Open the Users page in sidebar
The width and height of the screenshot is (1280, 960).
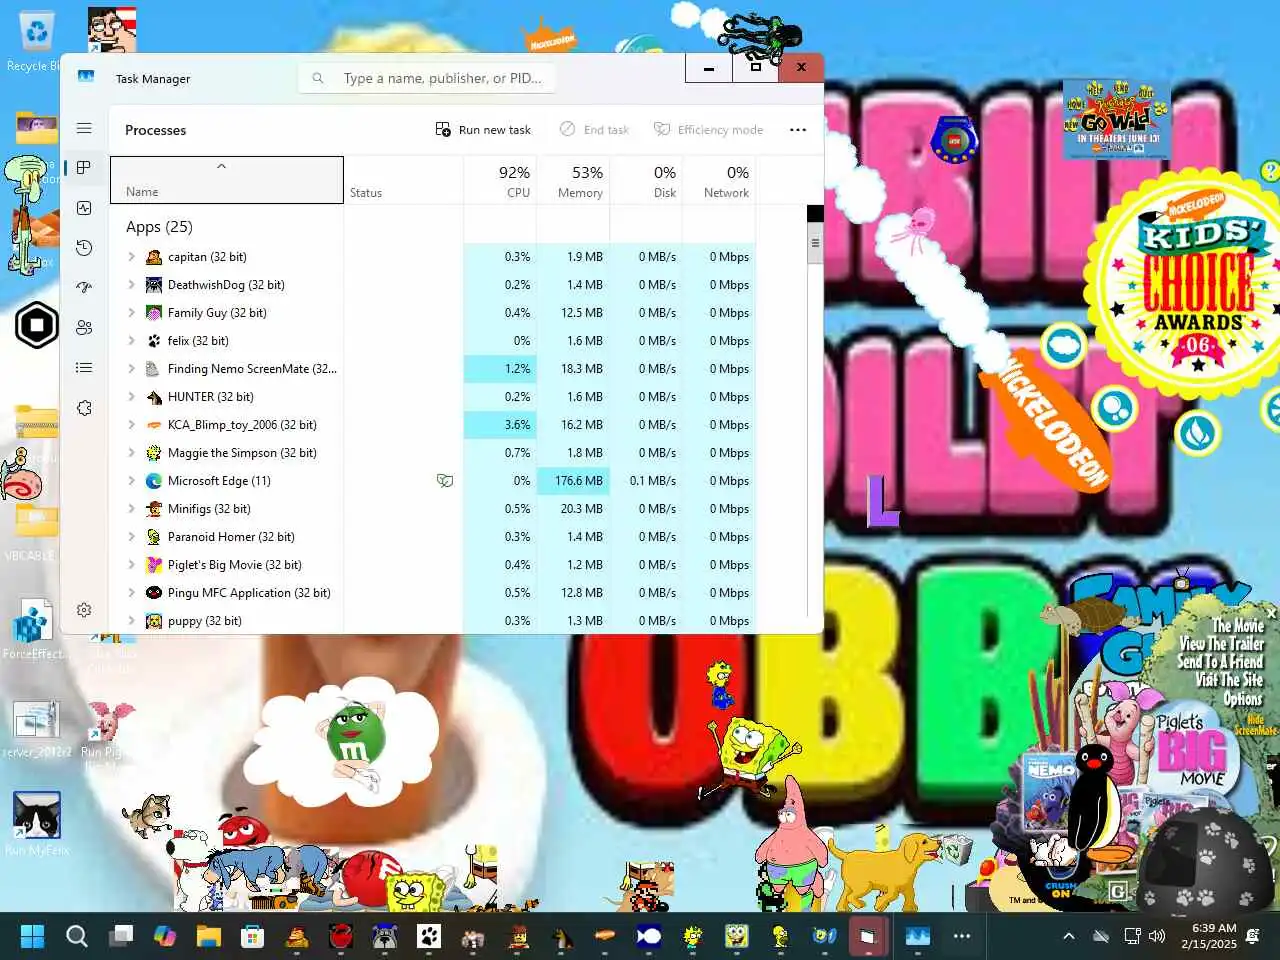[x=84, y=328]
